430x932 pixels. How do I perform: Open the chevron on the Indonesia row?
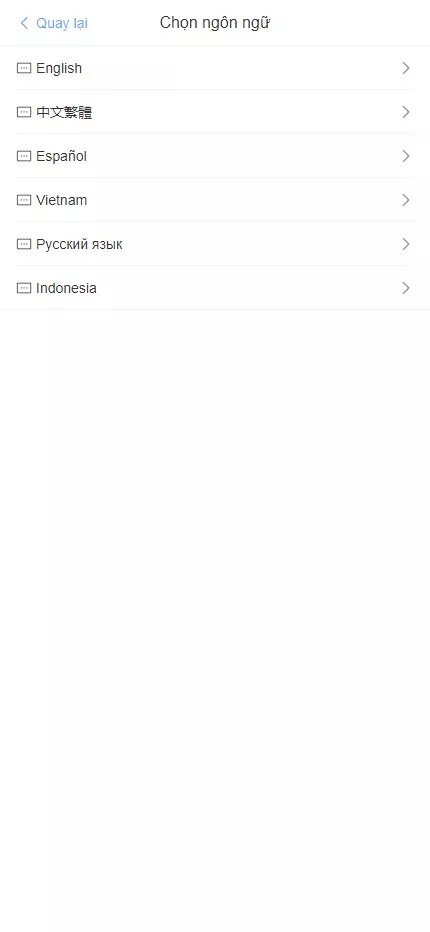406,288
